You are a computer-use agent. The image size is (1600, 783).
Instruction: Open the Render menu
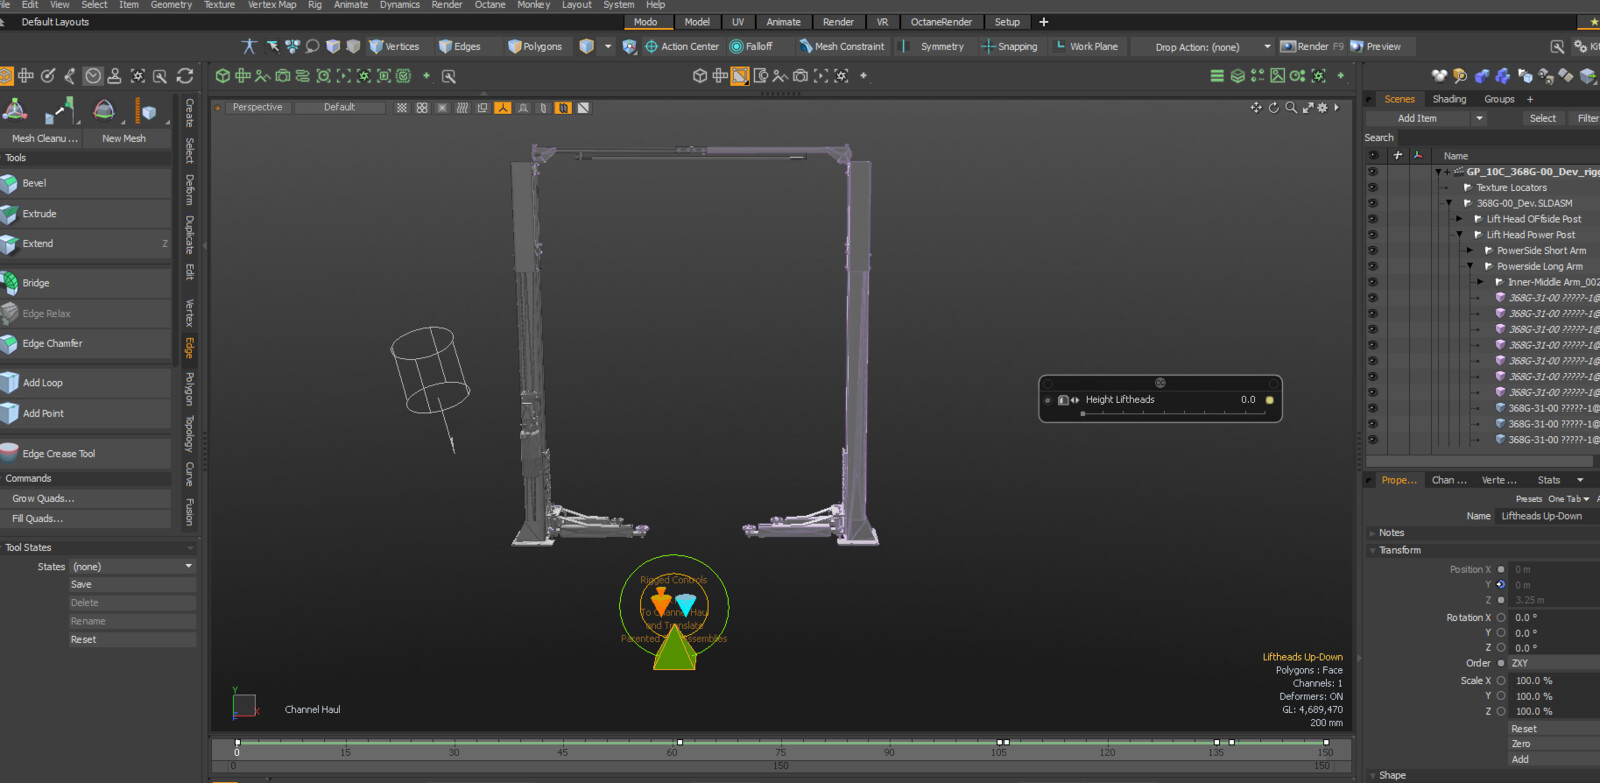(x=446, y=5)
